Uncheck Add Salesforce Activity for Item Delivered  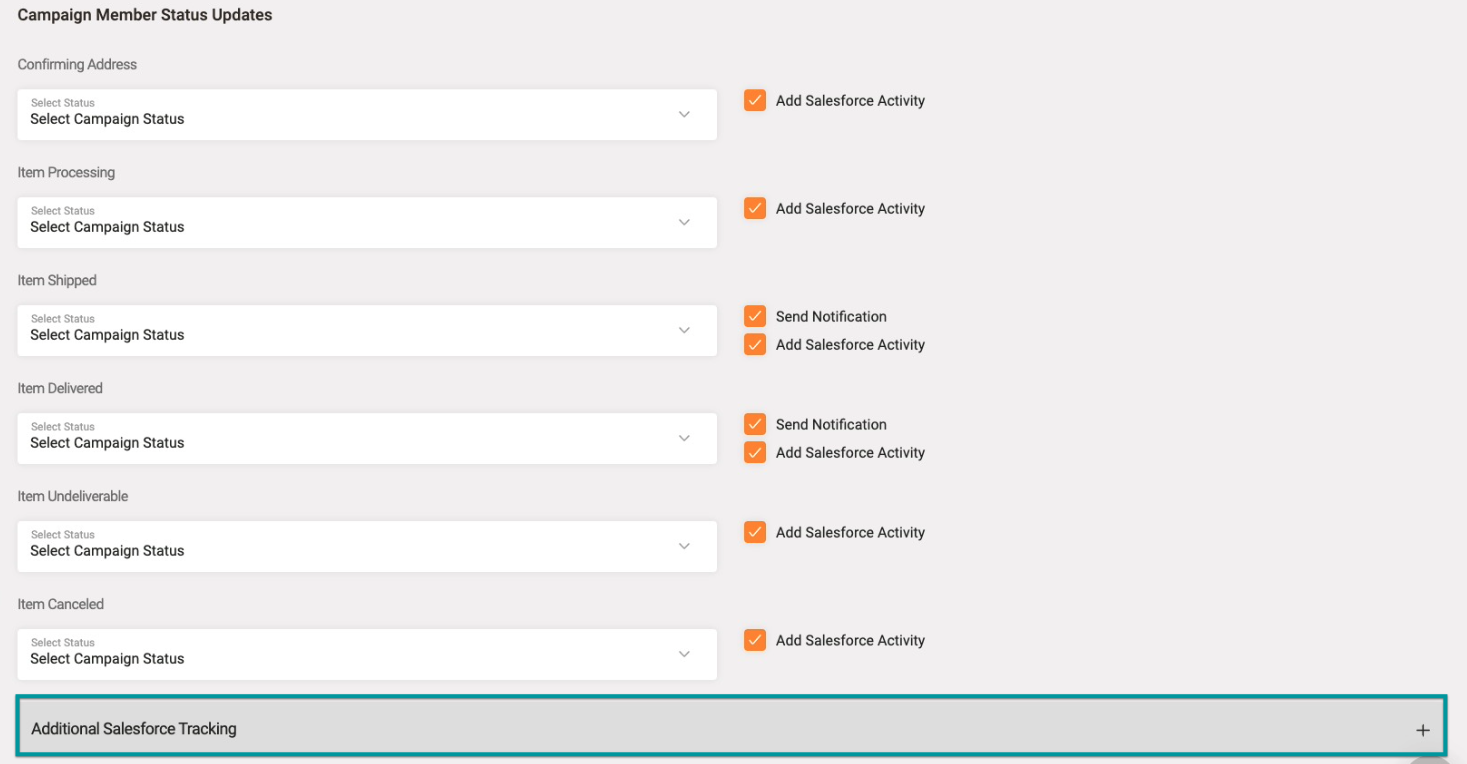click(x=755, y=453)
